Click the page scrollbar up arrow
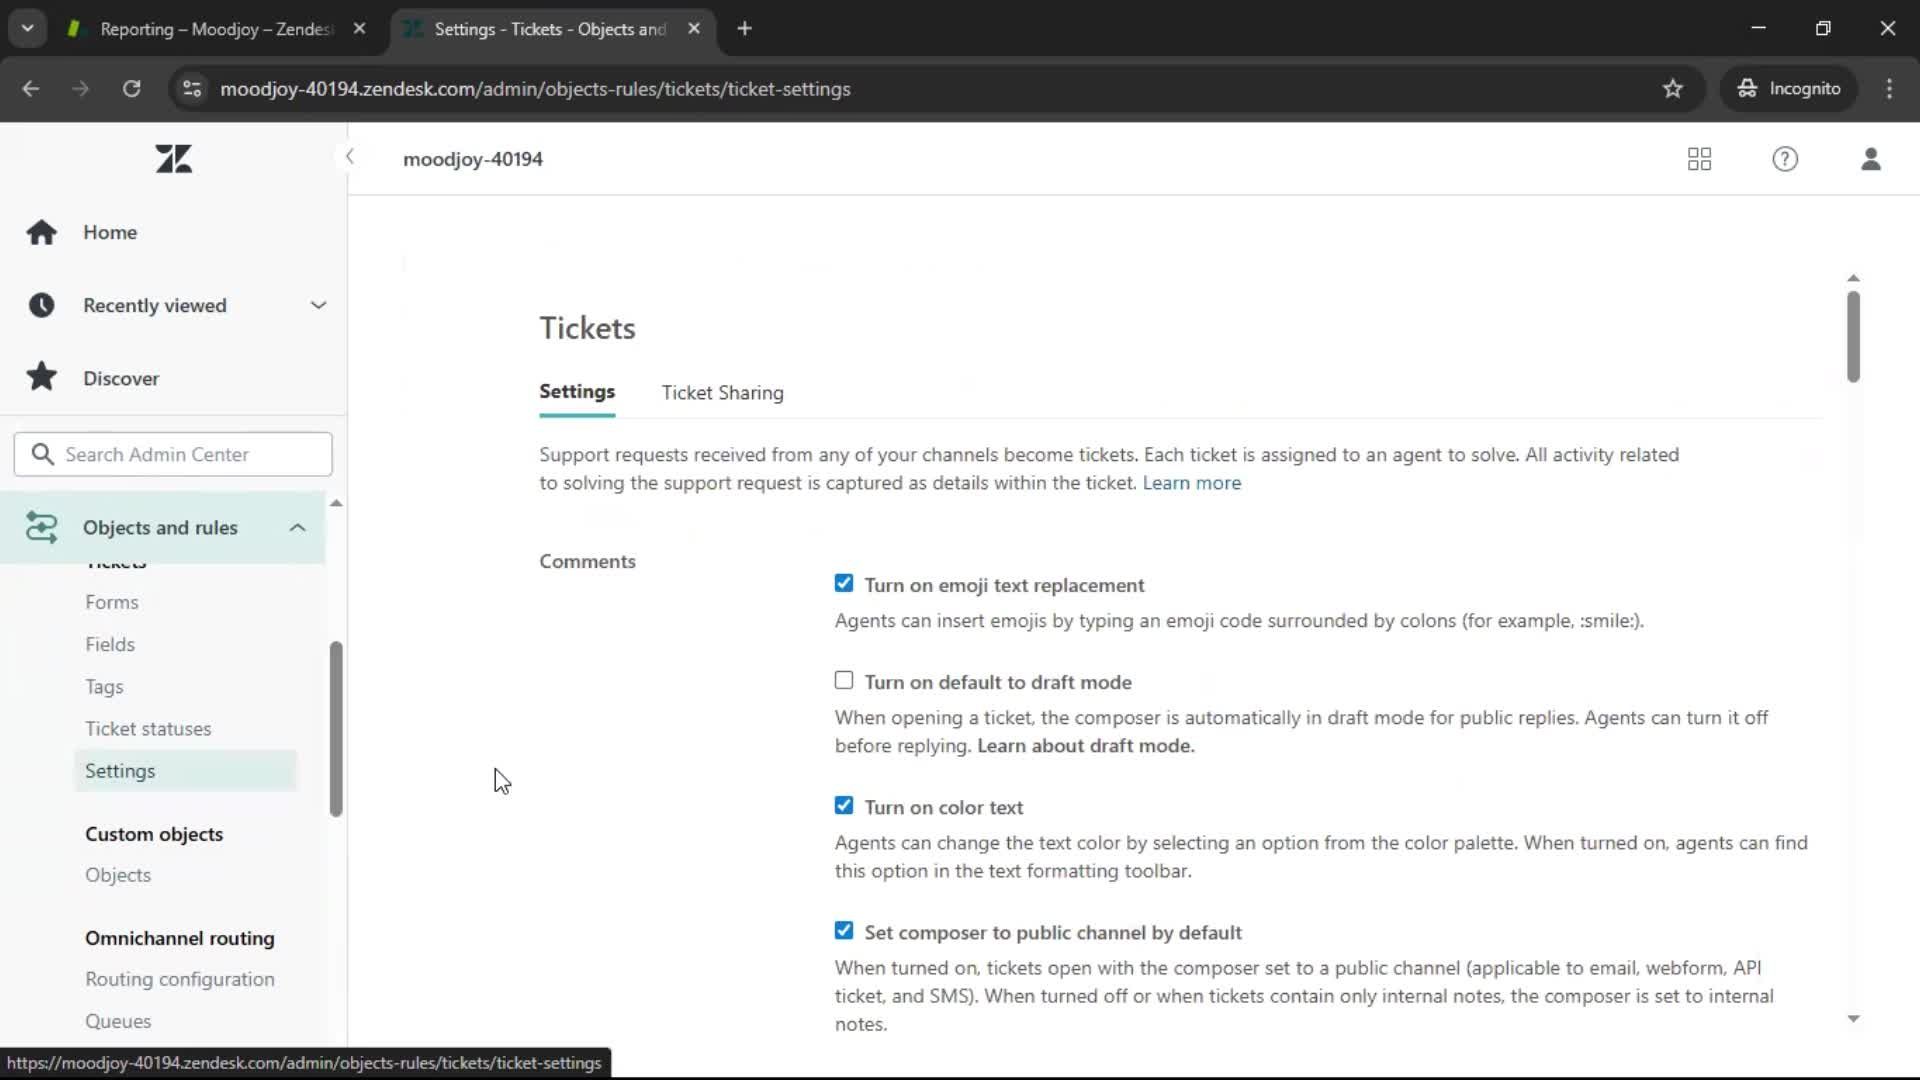The height and width of the screenshot is (1080, 1920). pos(1853,278)
